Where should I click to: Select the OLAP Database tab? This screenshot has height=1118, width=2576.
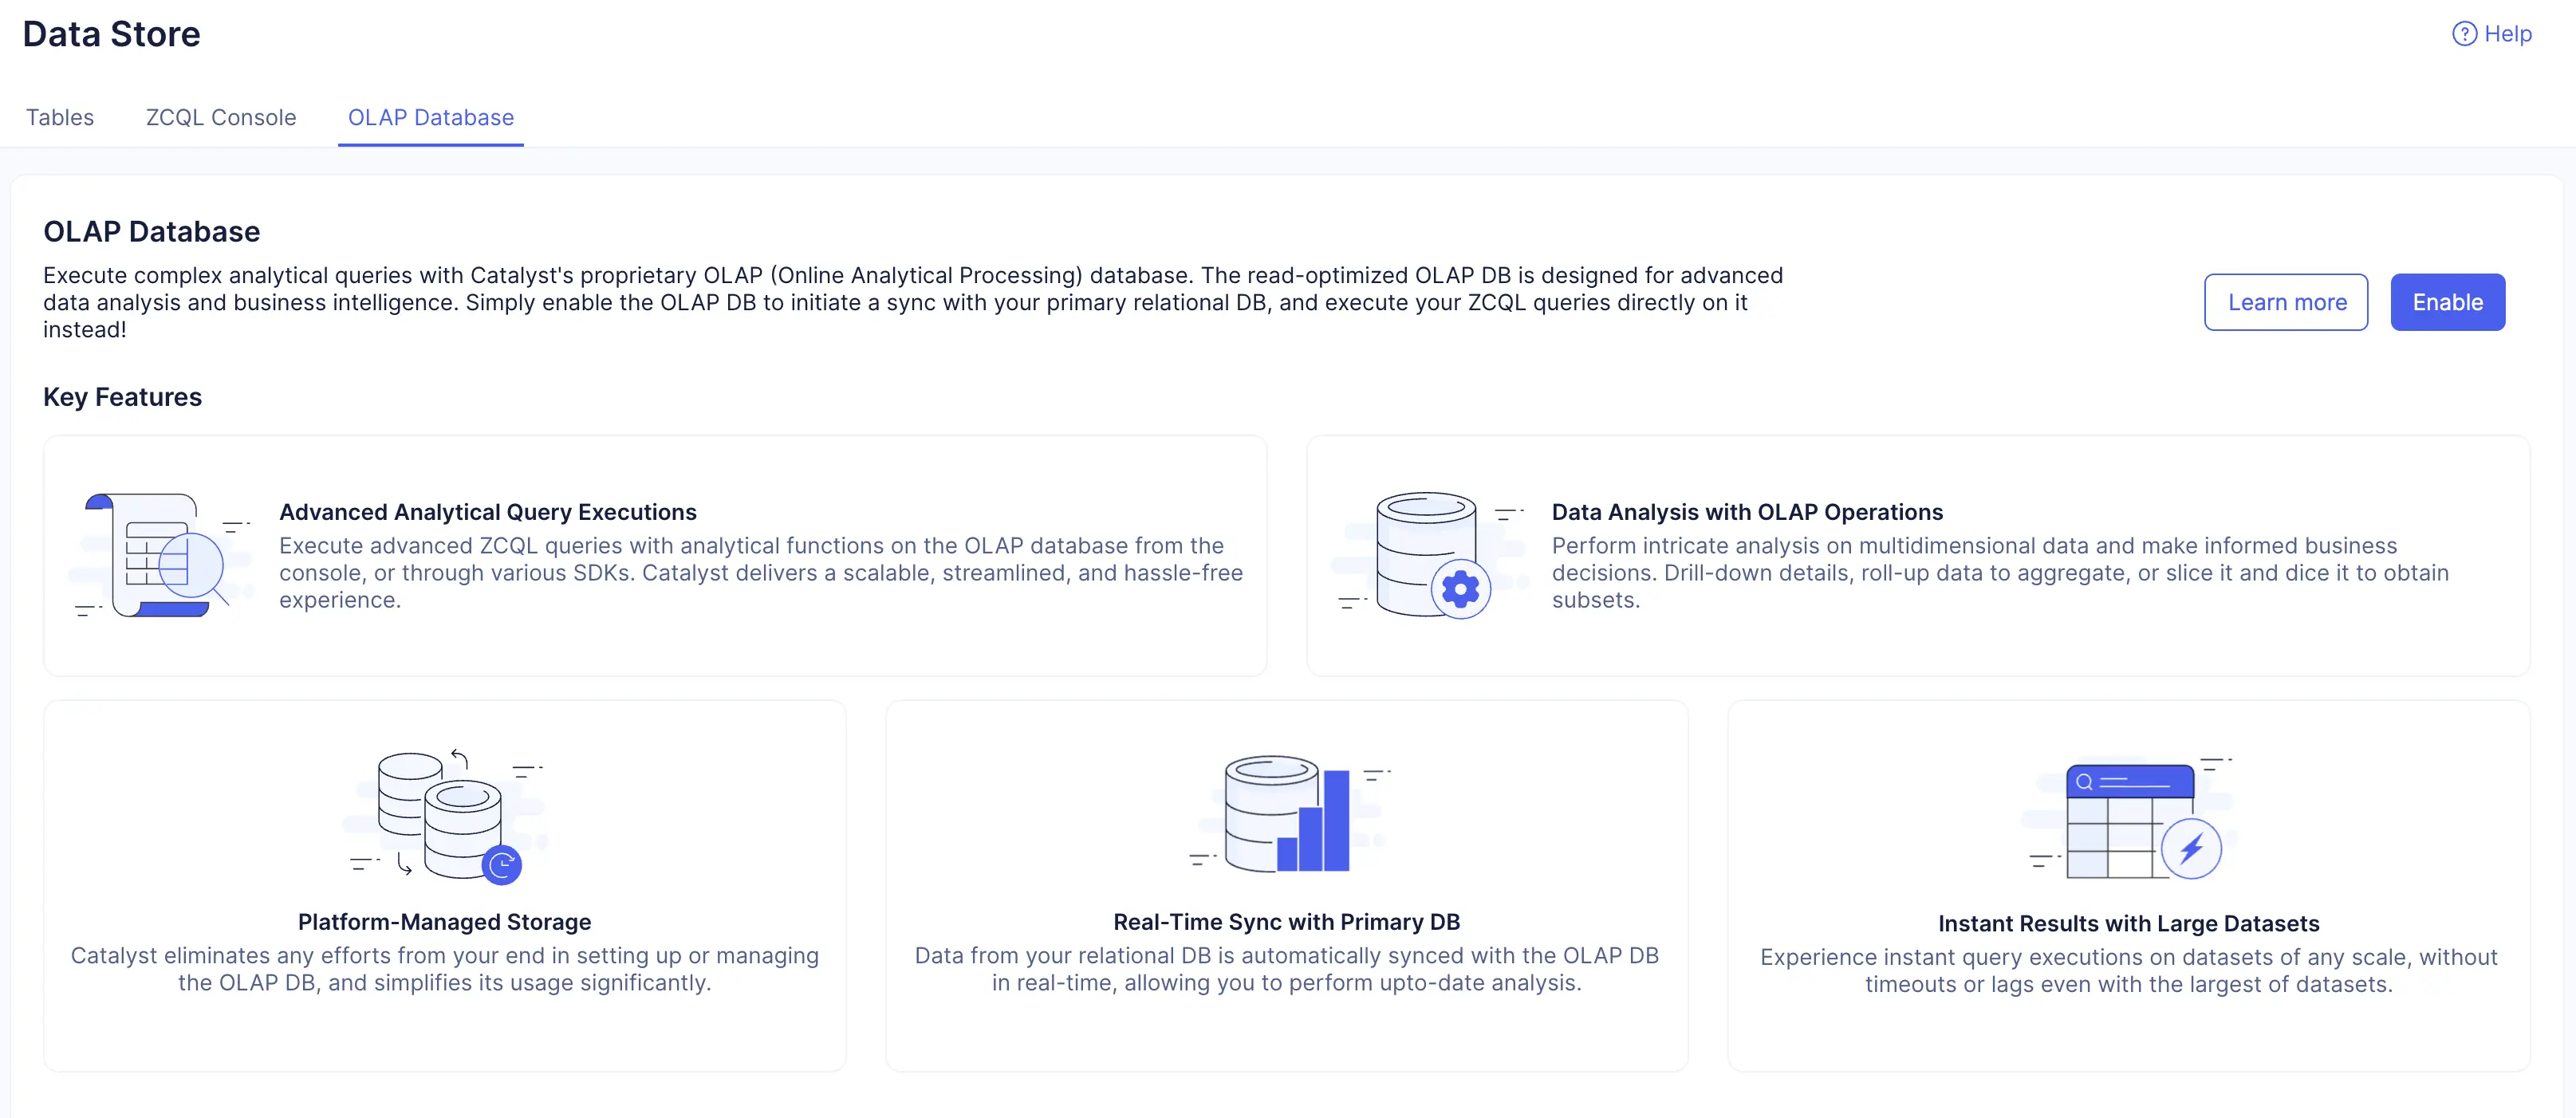(431, 118)
